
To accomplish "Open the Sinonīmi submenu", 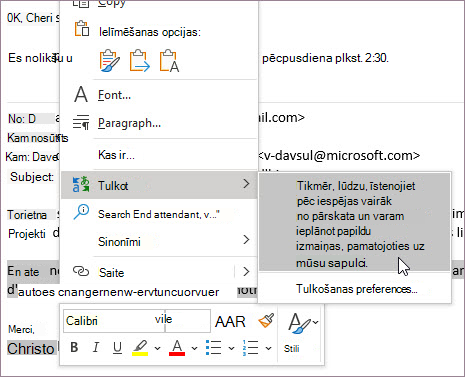I will (159, 241).
